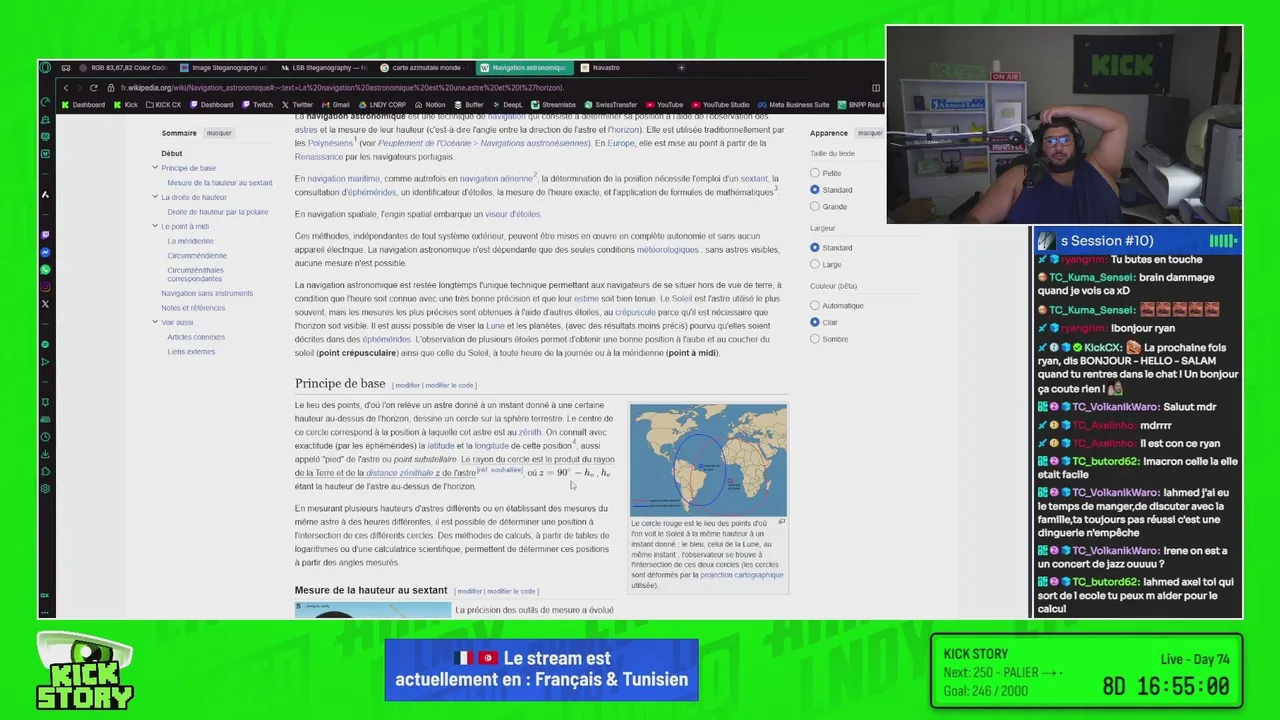Open Kick bookmark in bookmarks bar

125,105
